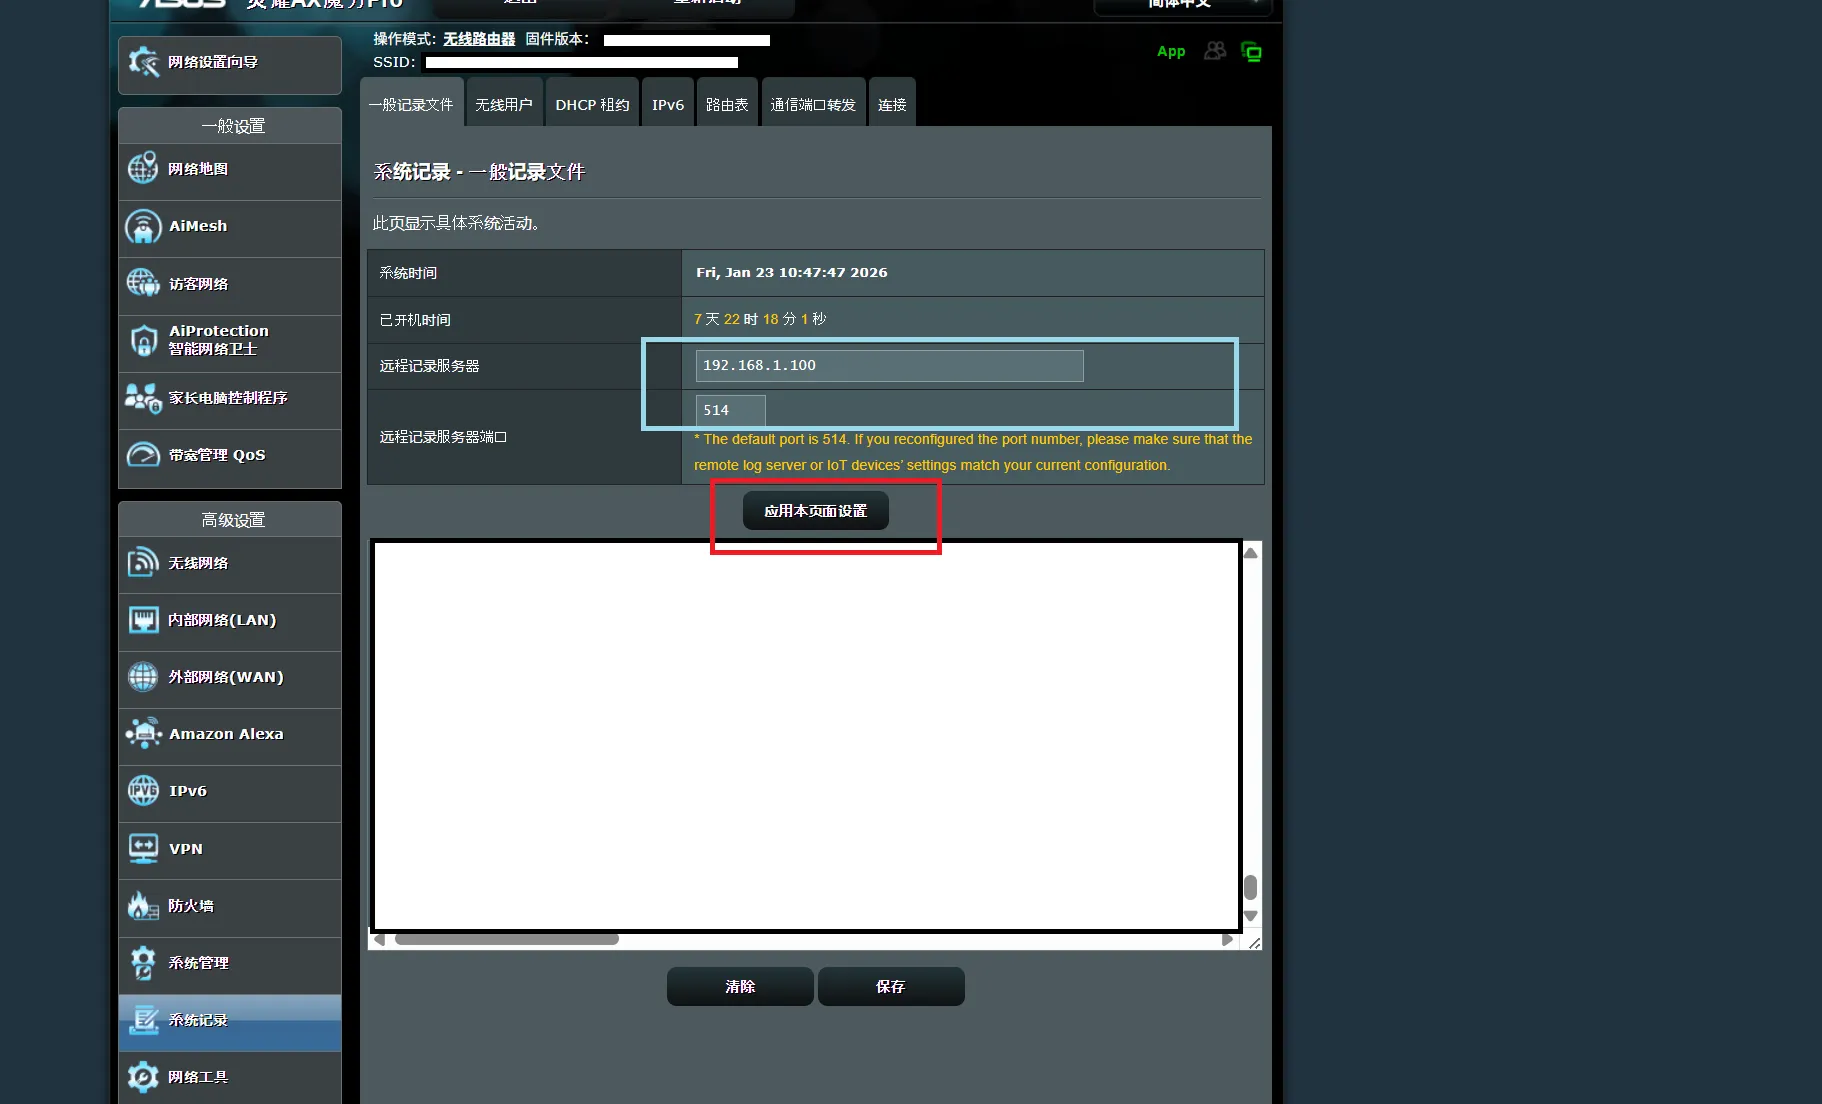Click the remote log server port field
The image size is (1822, 1104).
[x=730, y=410]
